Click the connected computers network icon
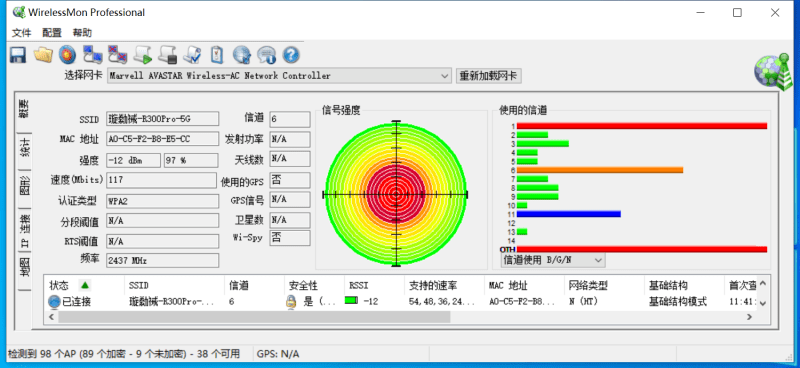Viewport: 800px width, 368px height. click(x=93, y=54)
